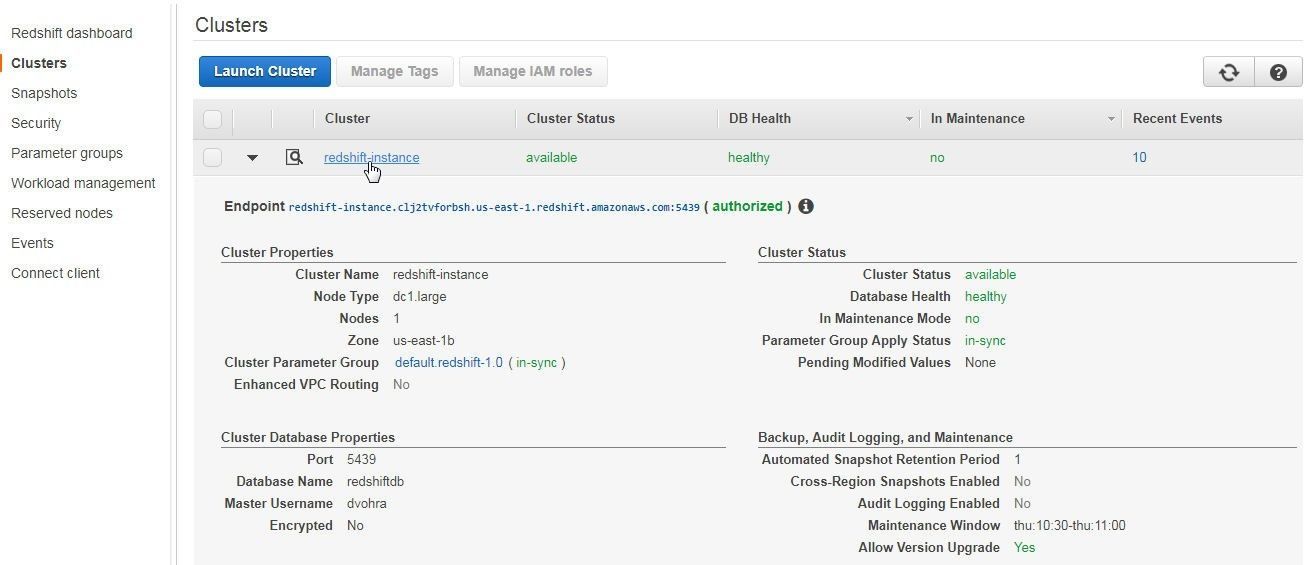Tick the select-all checkbox in table header

click(212, 119)
